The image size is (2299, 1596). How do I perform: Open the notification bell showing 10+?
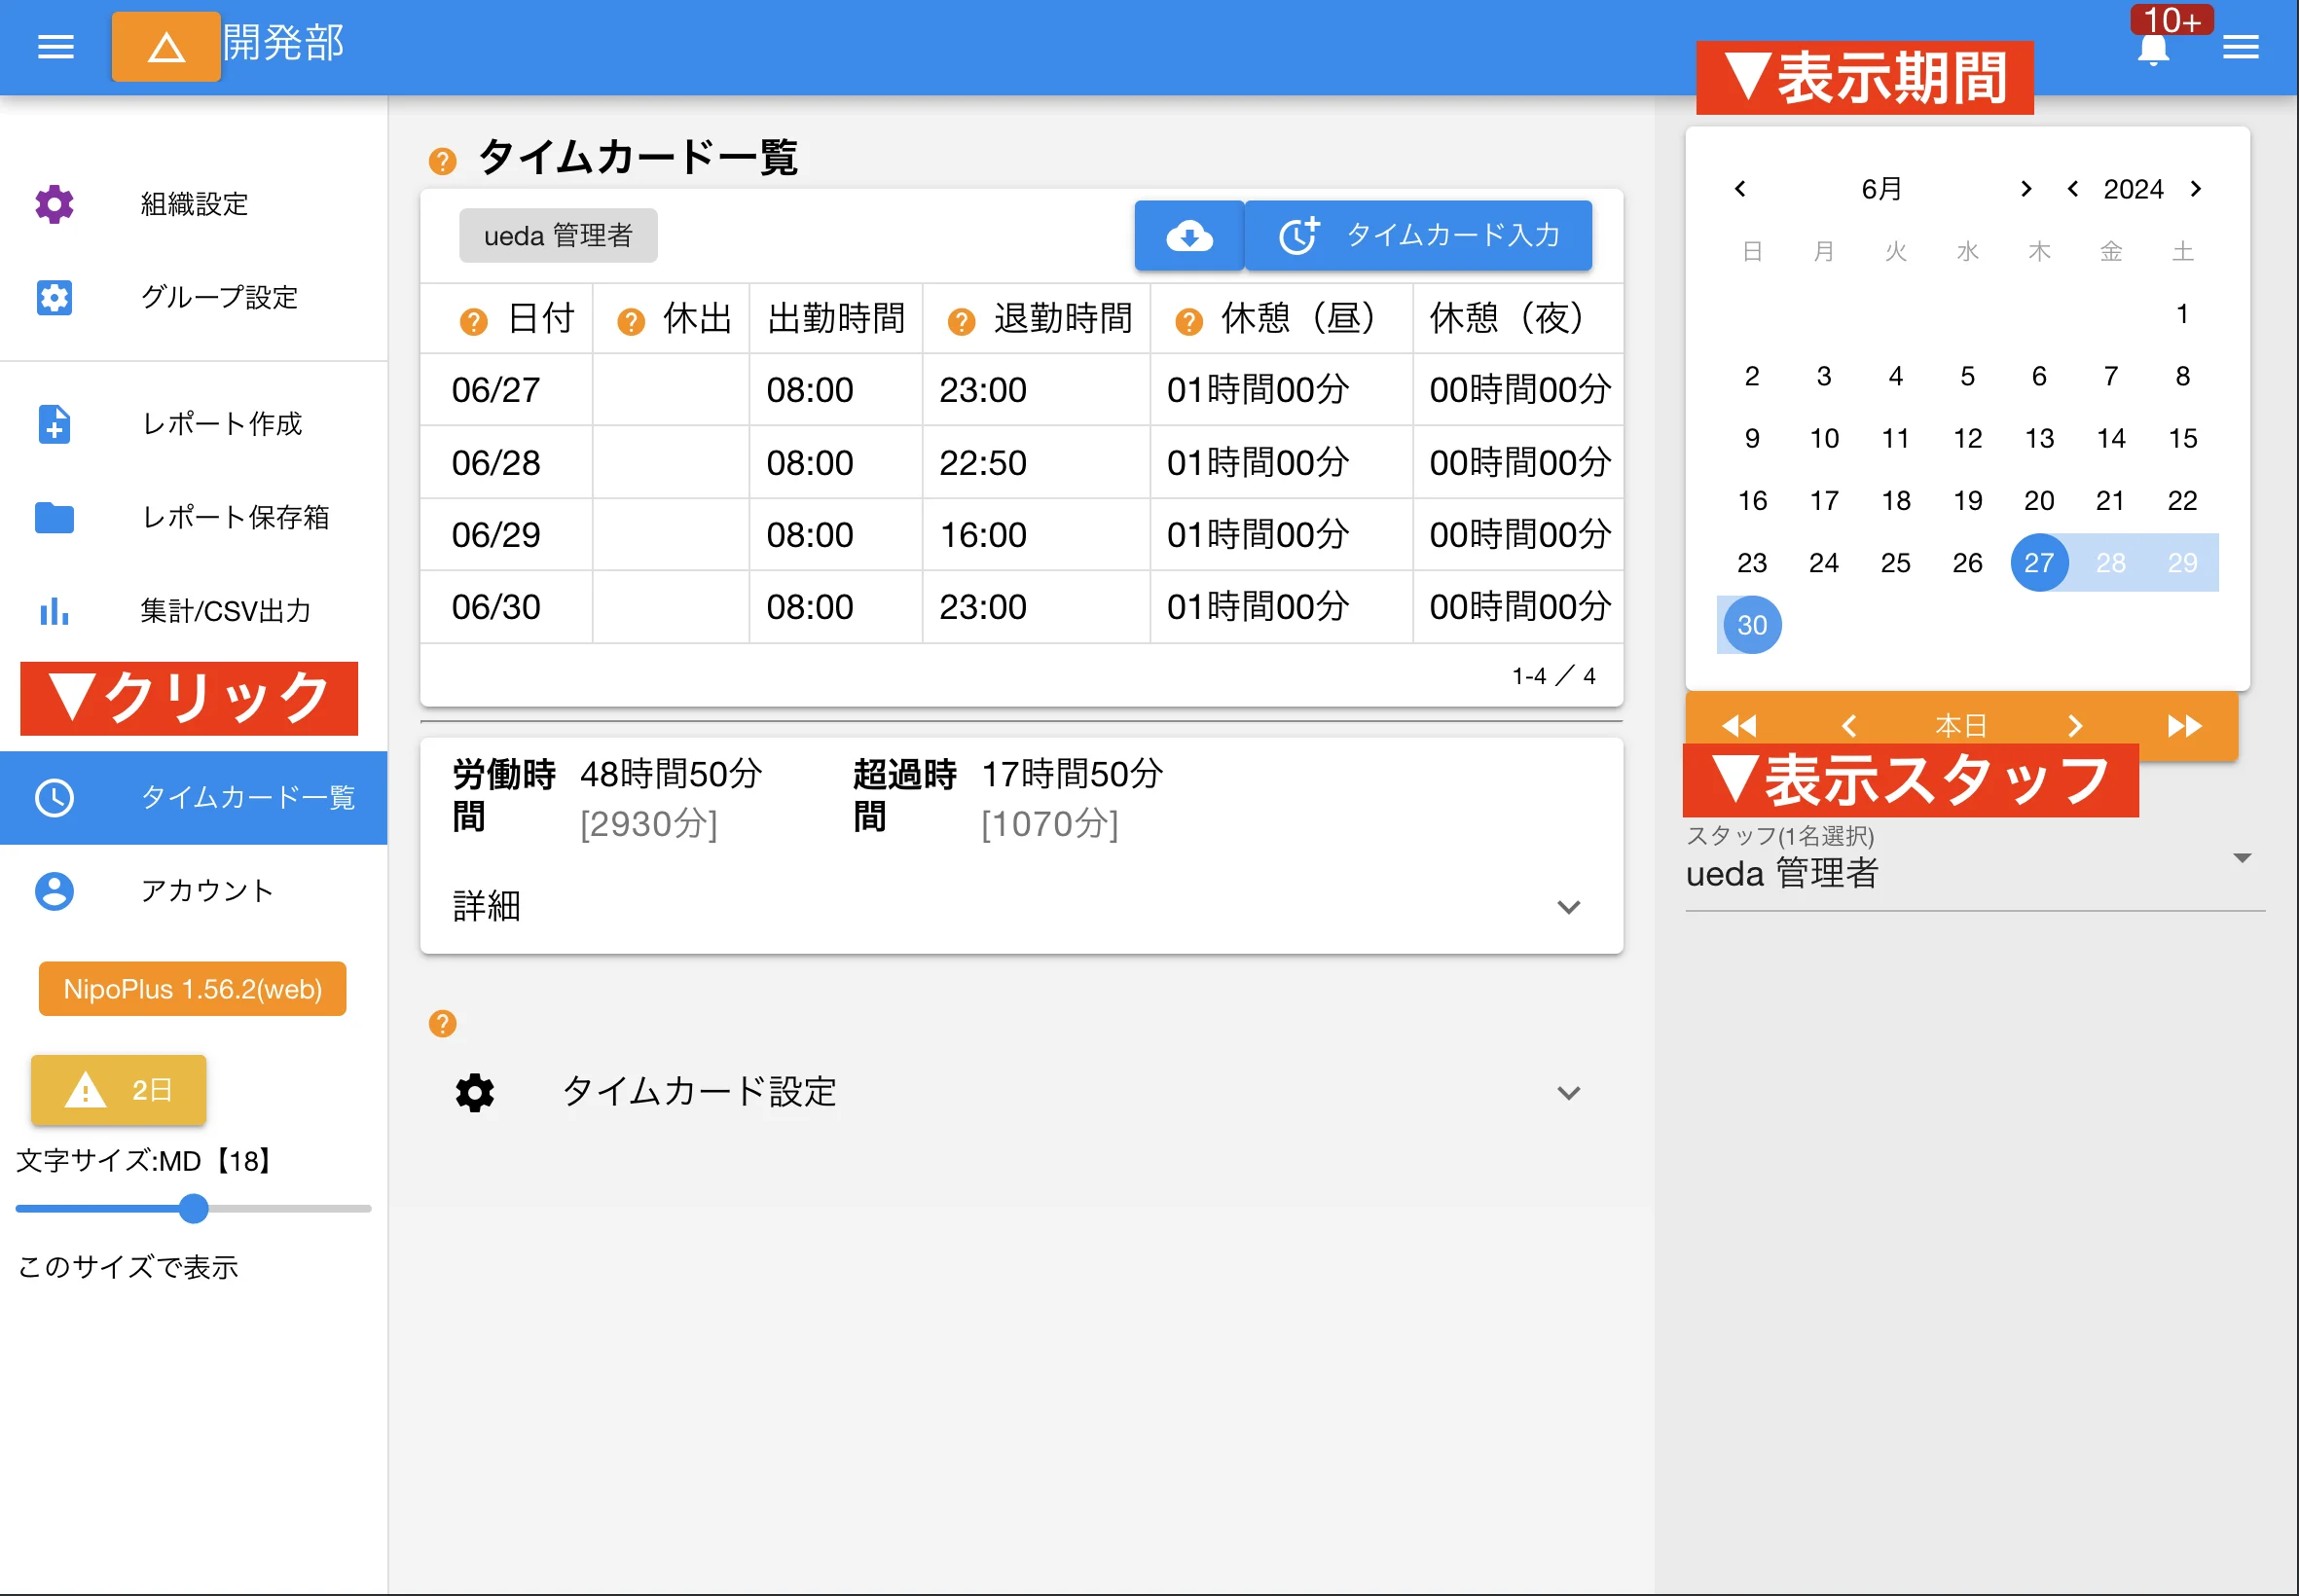click(2154, 47)
